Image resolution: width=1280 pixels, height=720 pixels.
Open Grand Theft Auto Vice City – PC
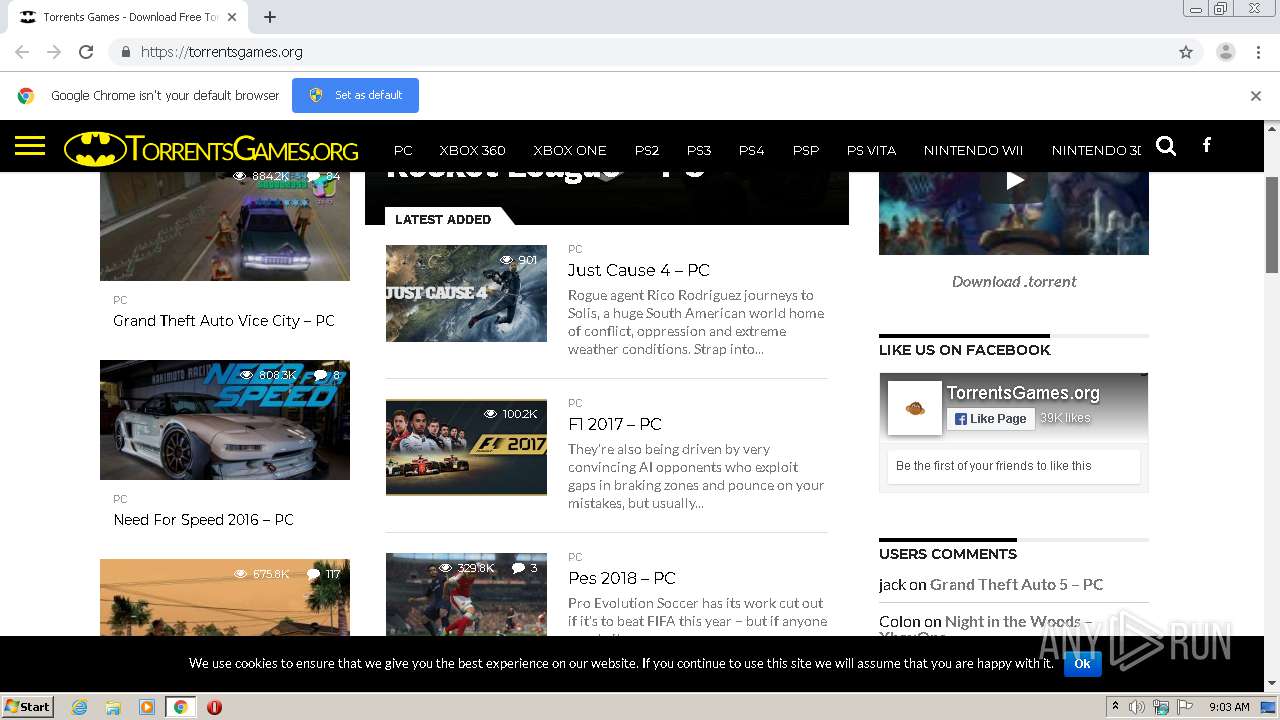point(224,321)
